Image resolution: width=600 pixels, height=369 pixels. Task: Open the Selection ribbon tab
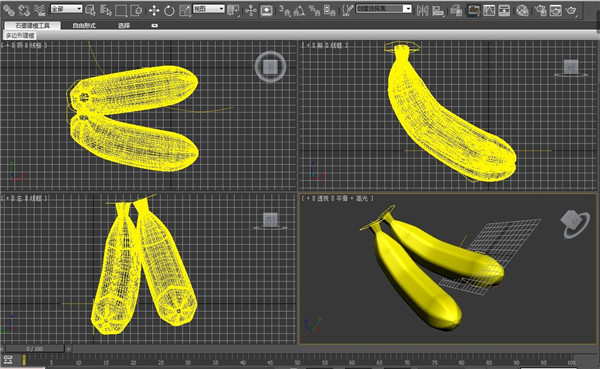124,26
